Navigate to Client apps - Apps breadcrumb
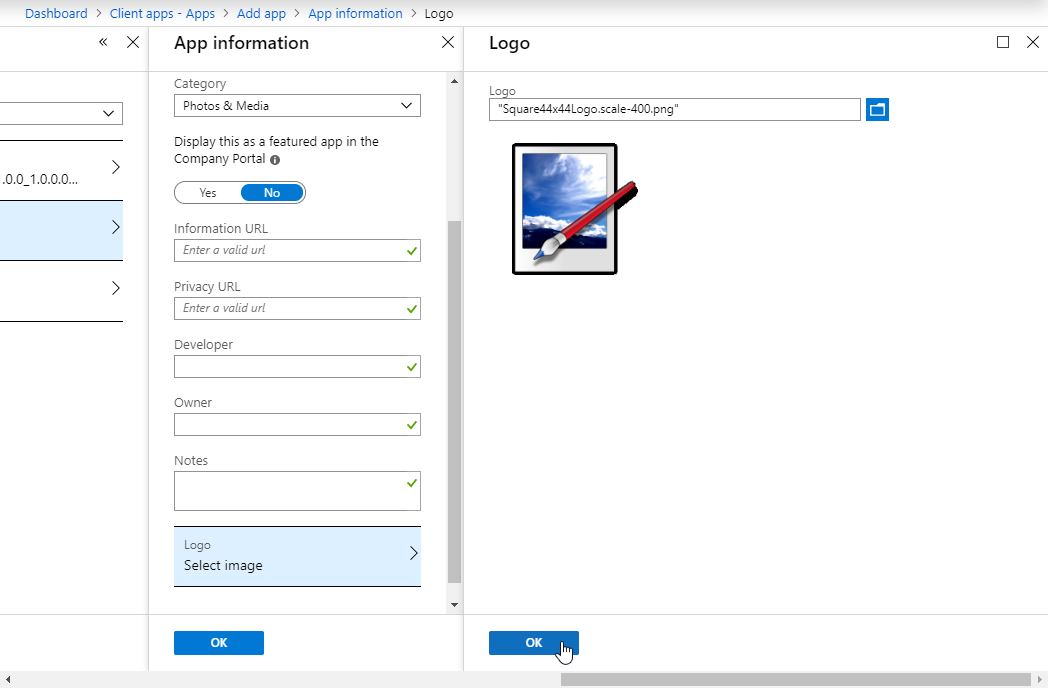This screenshot has width=1048, height=688. [x=162, y=14]
